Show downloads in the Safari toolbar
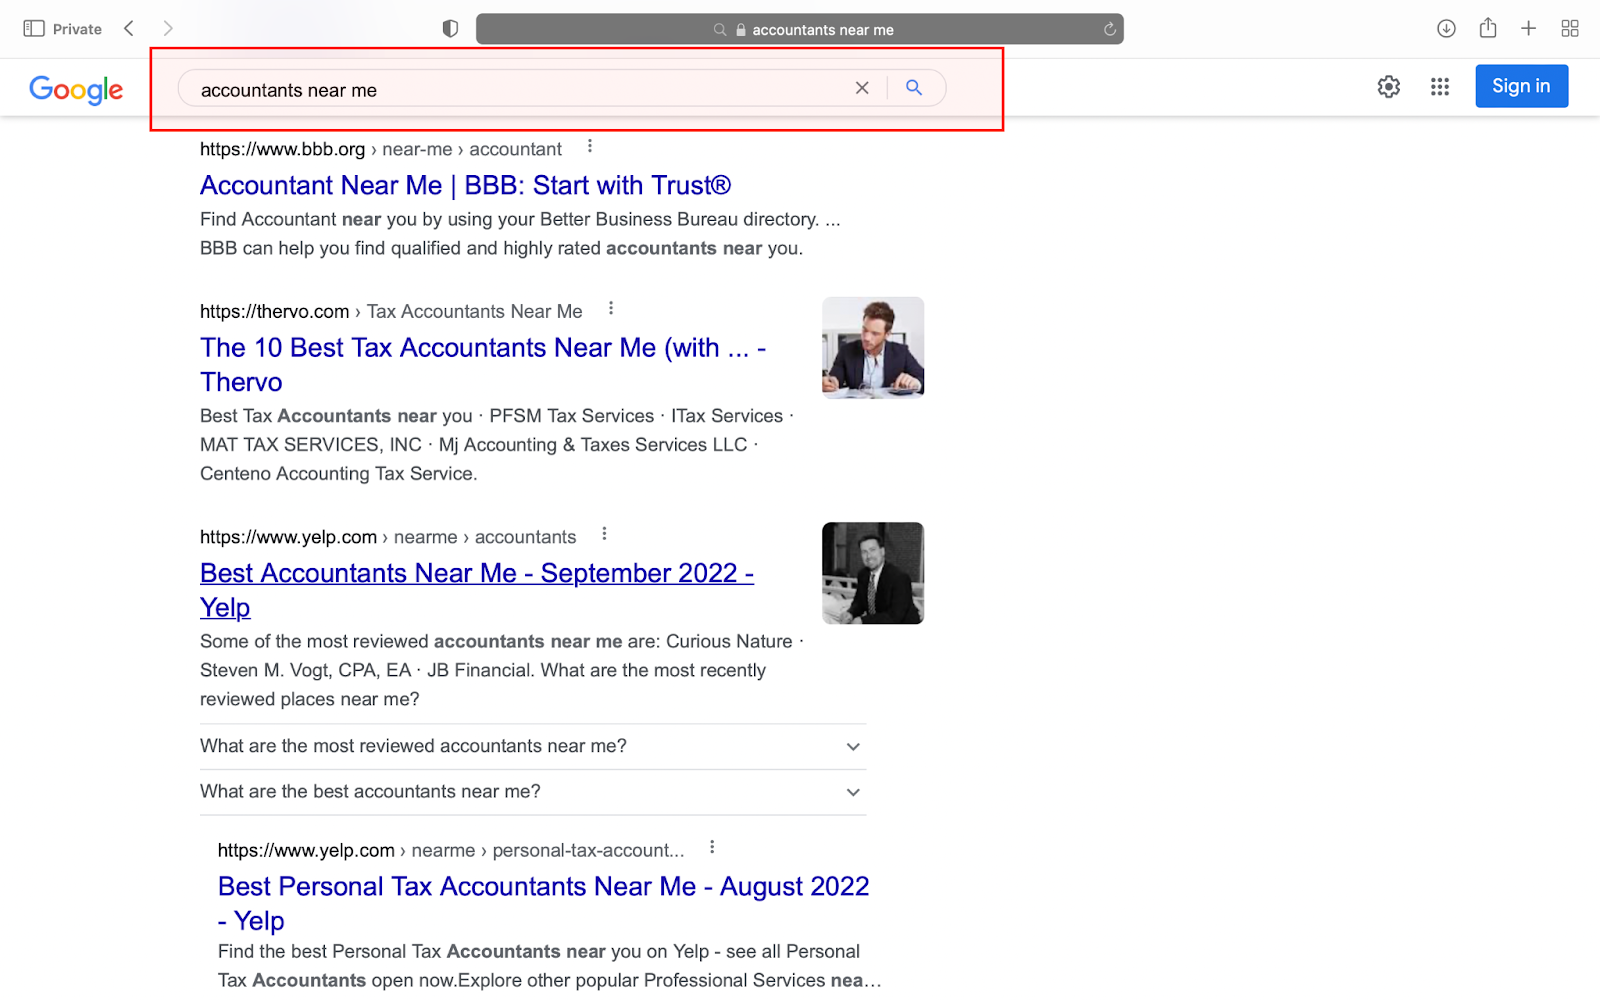1600x1000 pixels. [1446, 29]
